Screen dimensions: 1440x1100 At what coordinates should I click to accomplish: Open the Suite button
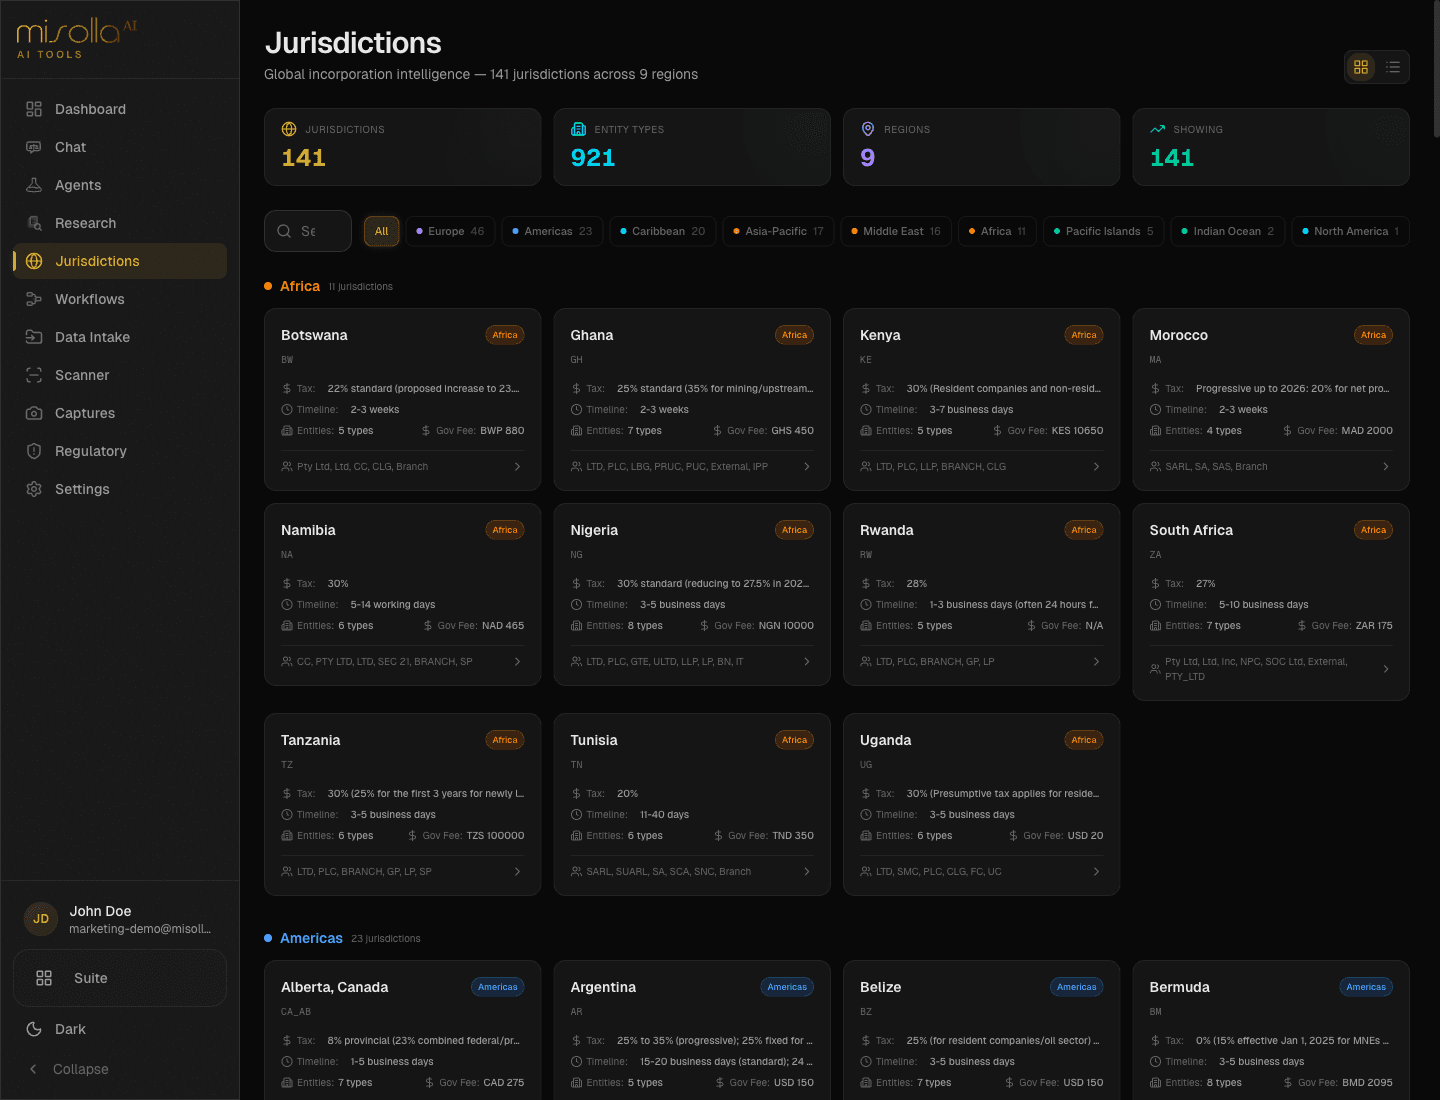(x=120, y=978)
